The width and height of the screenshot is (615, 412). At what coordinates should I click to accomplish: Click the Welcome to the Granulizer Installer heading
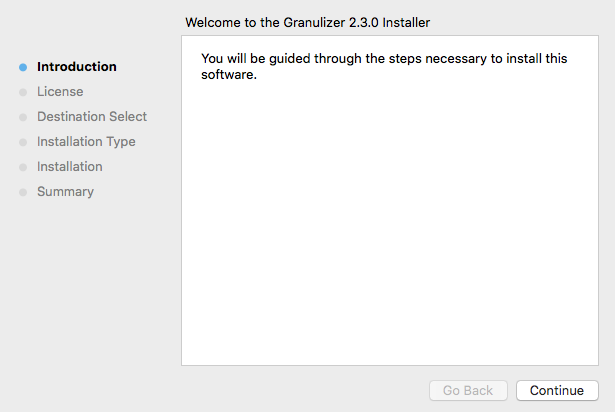(308, 22)
